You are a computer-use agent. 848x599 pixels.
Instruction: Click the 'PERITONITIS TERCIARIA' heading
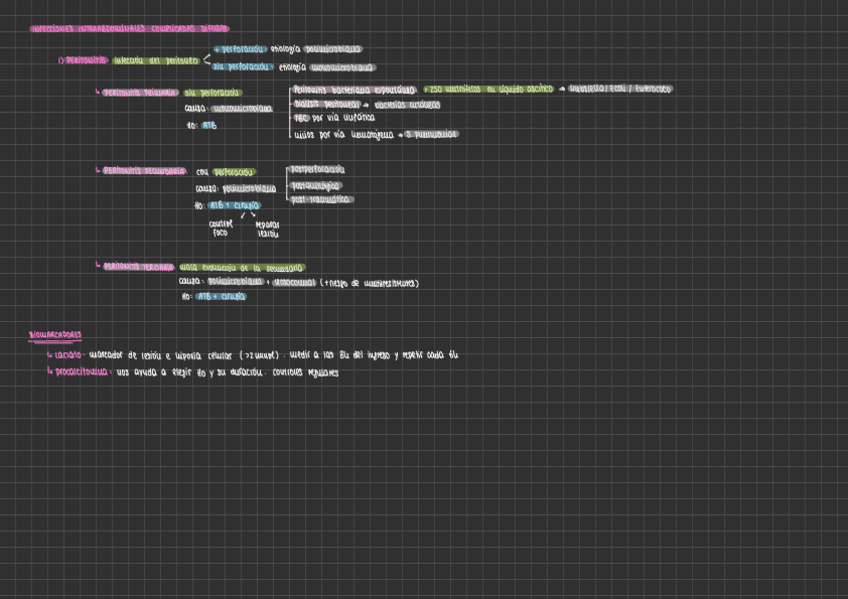click(138, 267)
